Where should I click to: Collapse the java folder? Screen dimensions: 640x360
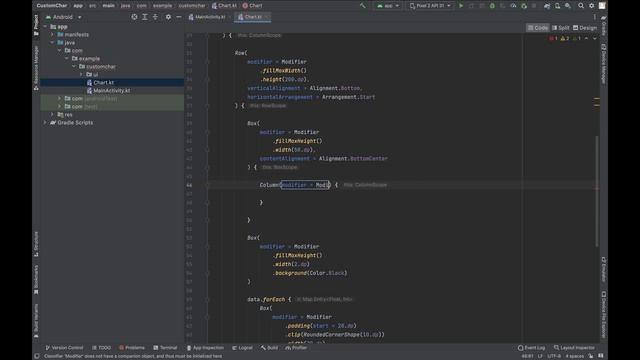(x=52, y=42)
